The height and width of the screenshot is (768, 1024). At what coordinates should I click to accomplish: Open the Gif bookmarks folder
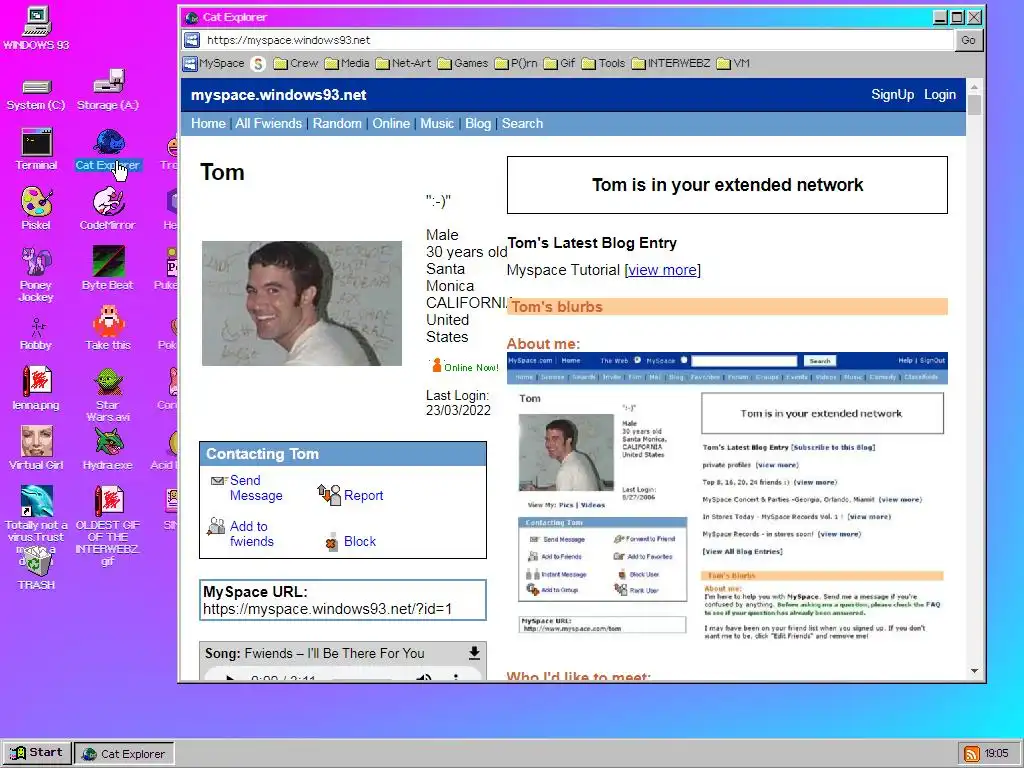pyautogui.click(x=559, y=63)
